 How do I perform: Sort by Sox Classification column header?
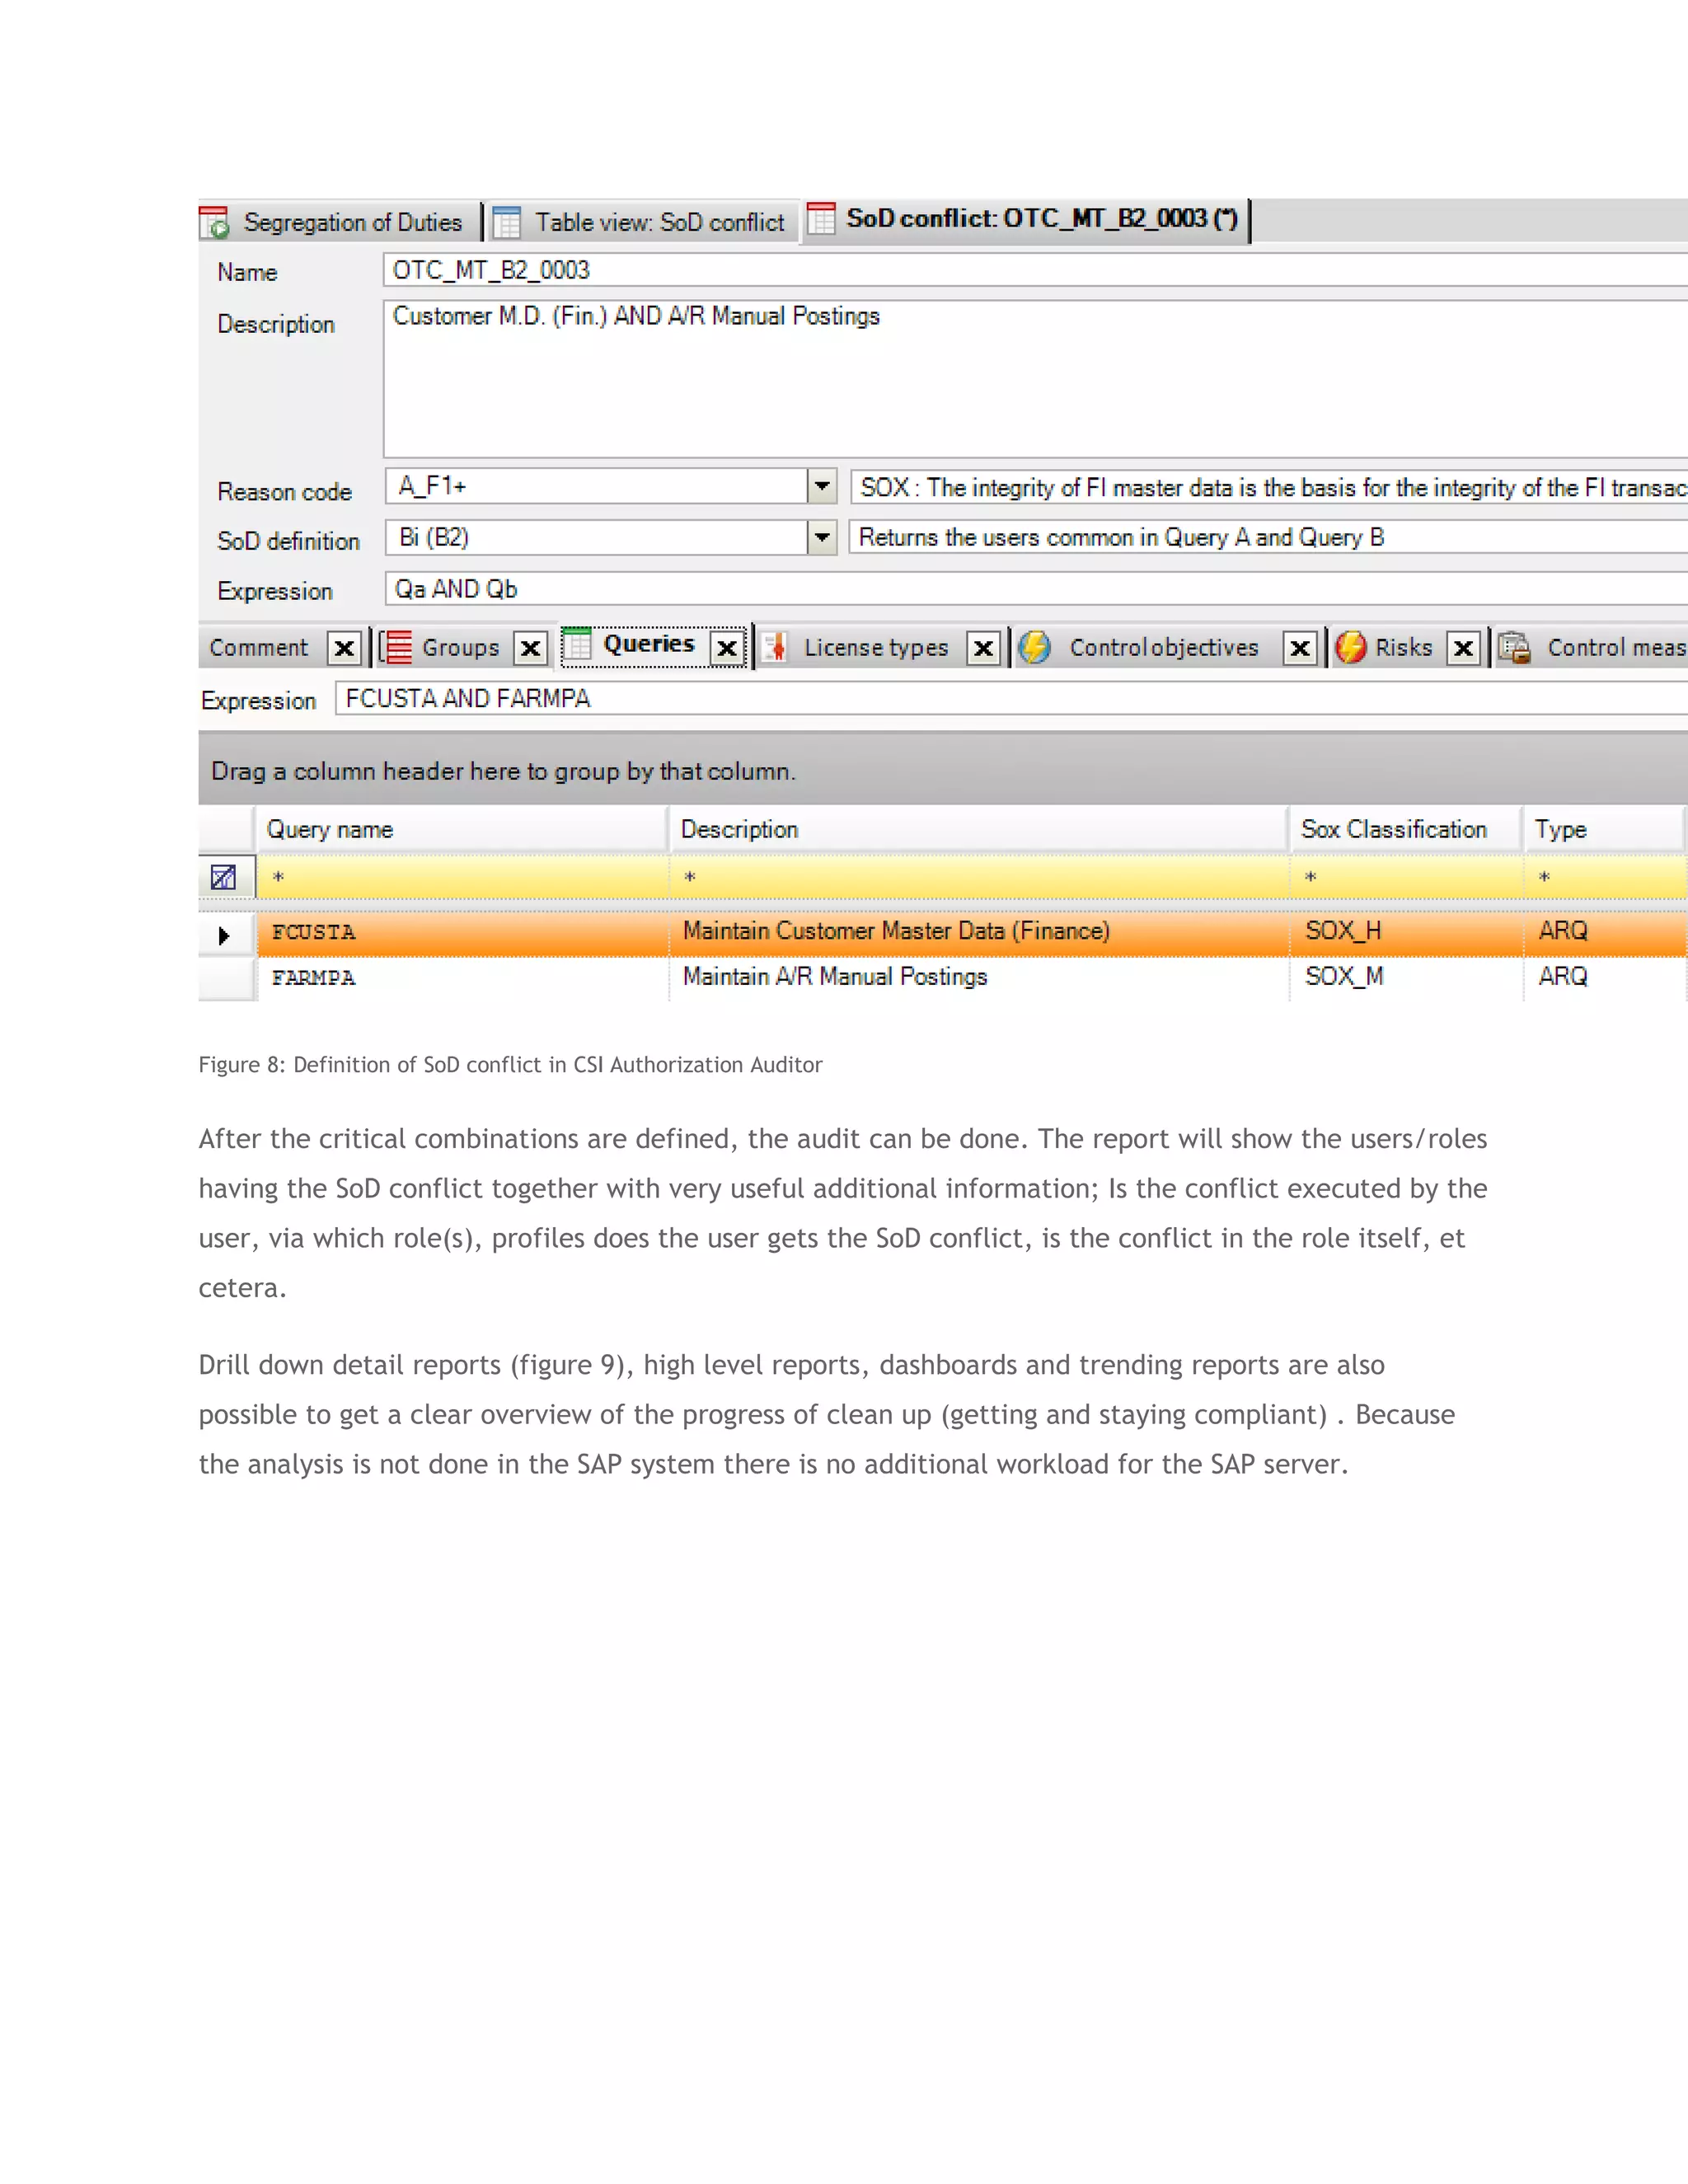click(x=1406, y=830)
